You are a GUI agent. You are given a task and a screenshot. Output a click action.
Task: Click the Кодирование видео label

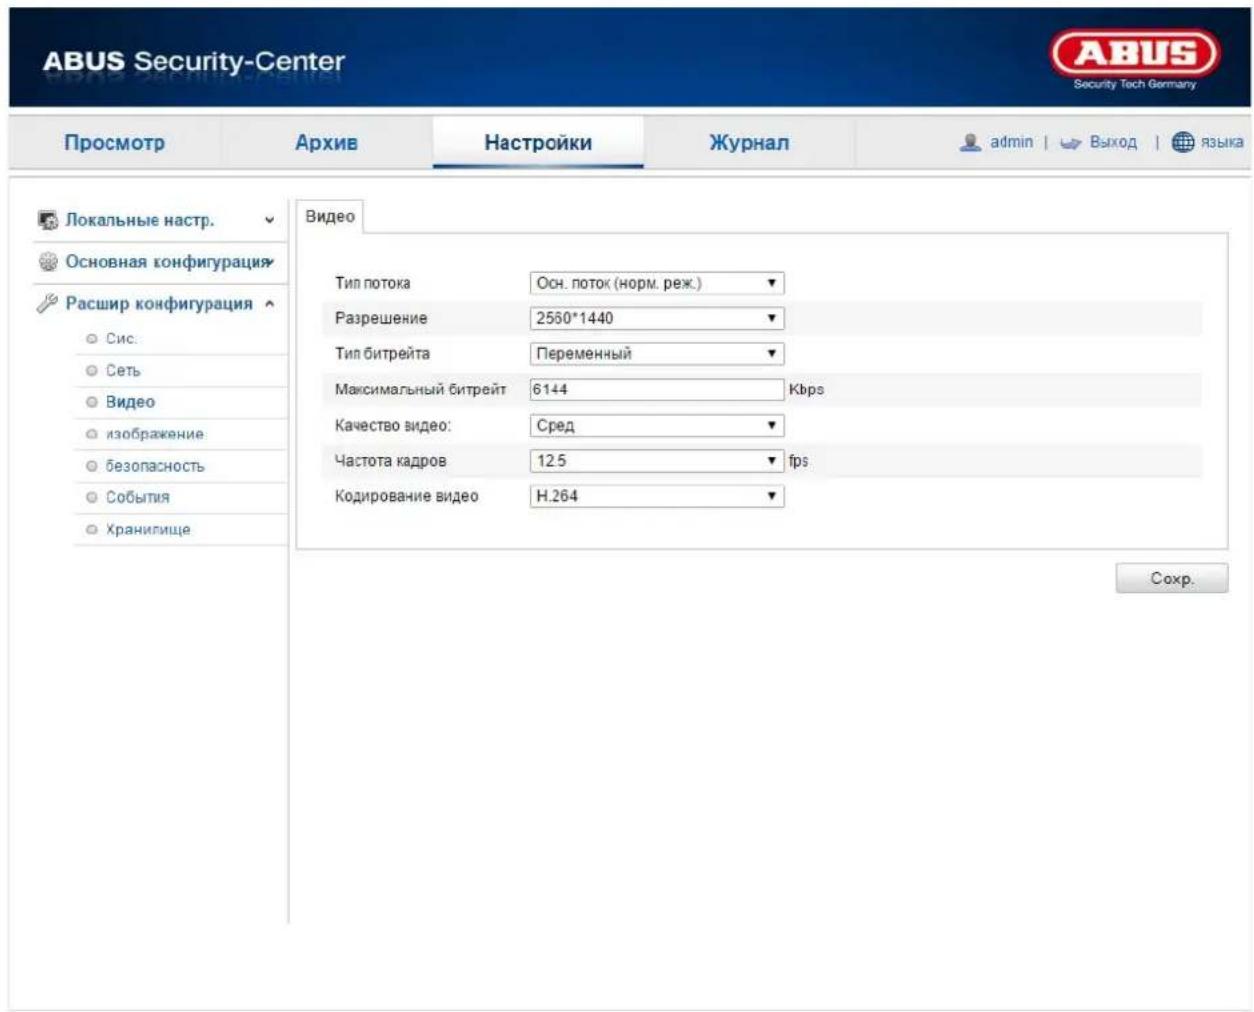[406, 496]
